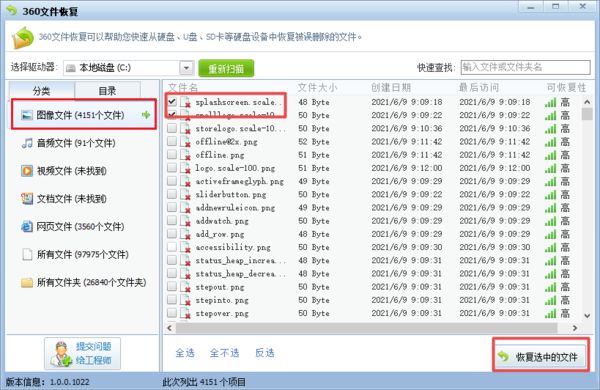
Task: Sort by the 创建日期 column header
Action: click(x=391, y=88)
